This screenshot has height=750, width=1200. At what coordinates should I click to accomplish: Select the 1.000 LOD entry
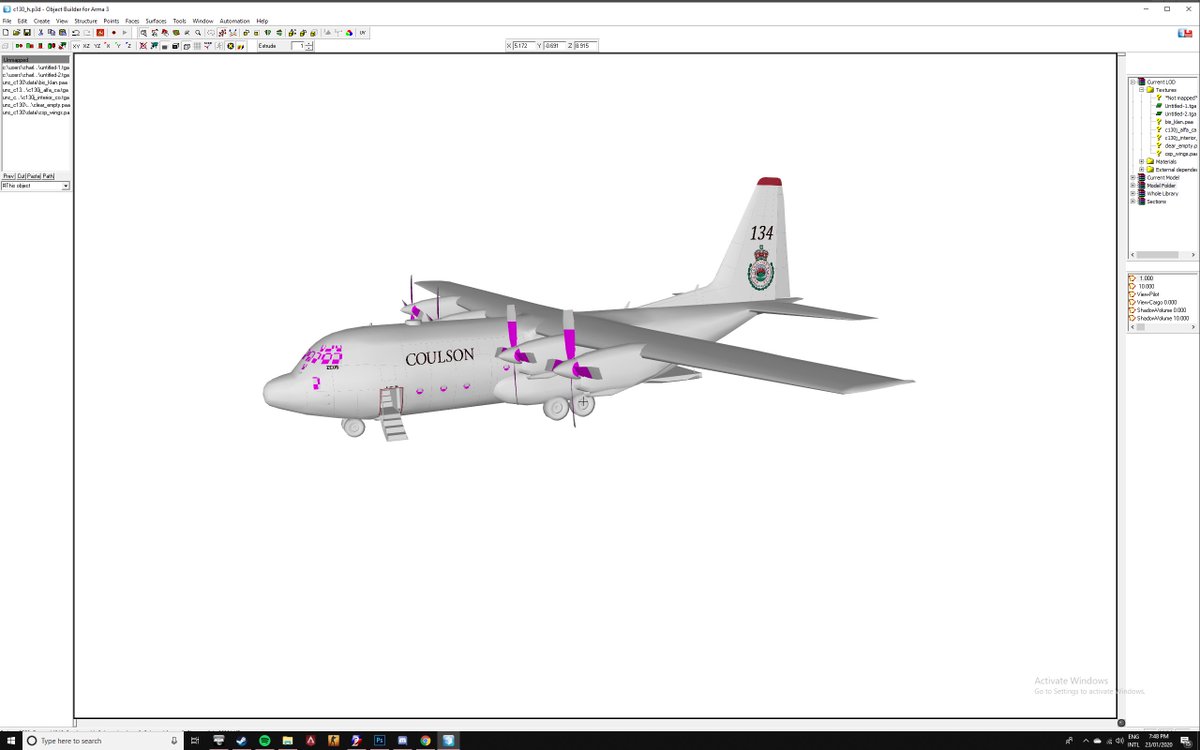click(1146, 278)
